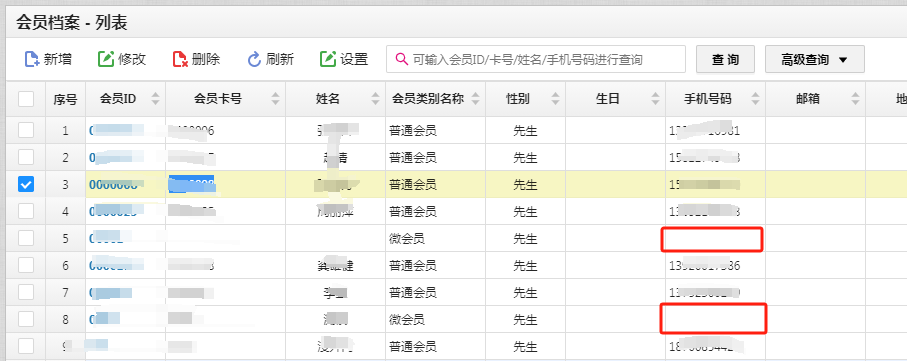Screen dimensions: 907x361
Task: Click the 修改 edit icon
Action: tap(106, 59)
